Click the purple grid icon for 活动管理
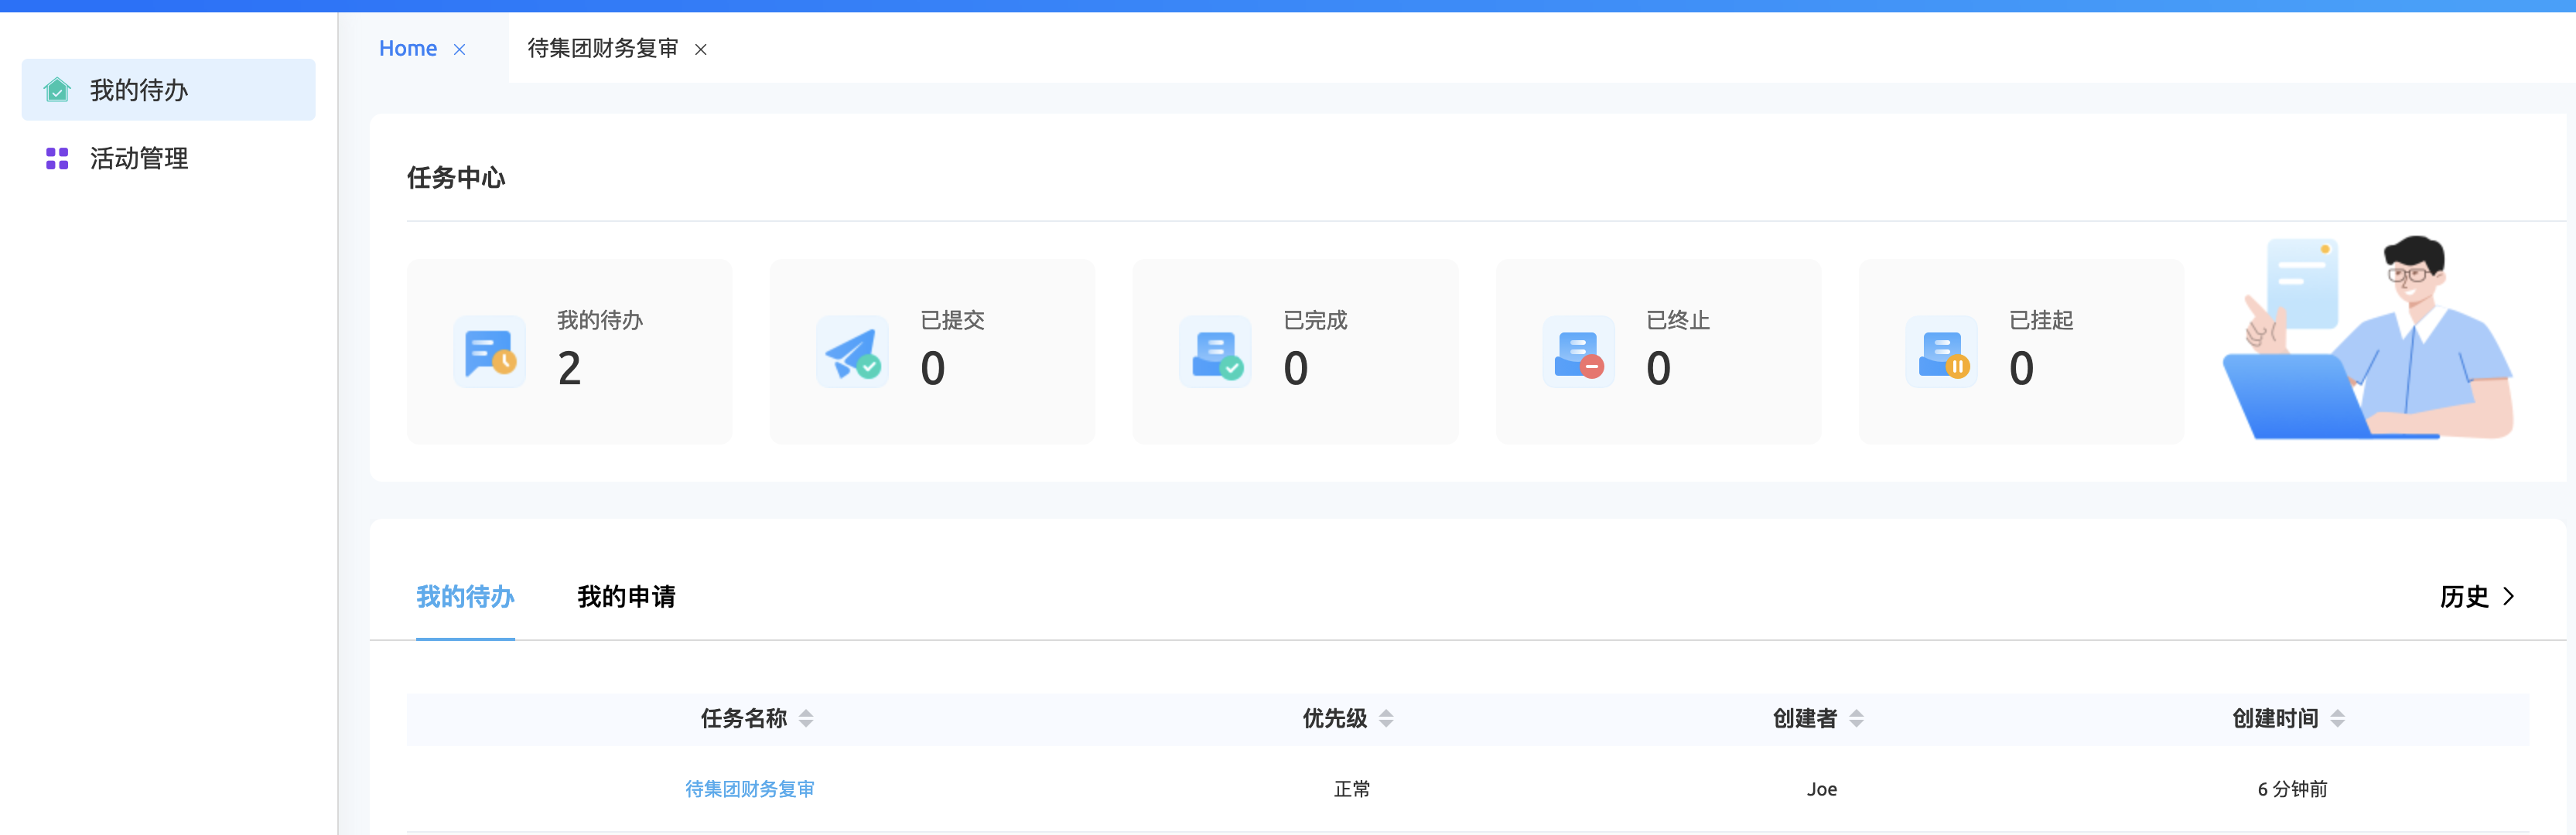Image resolution: width=2576 pixels, height=835 pixels. 57,158
